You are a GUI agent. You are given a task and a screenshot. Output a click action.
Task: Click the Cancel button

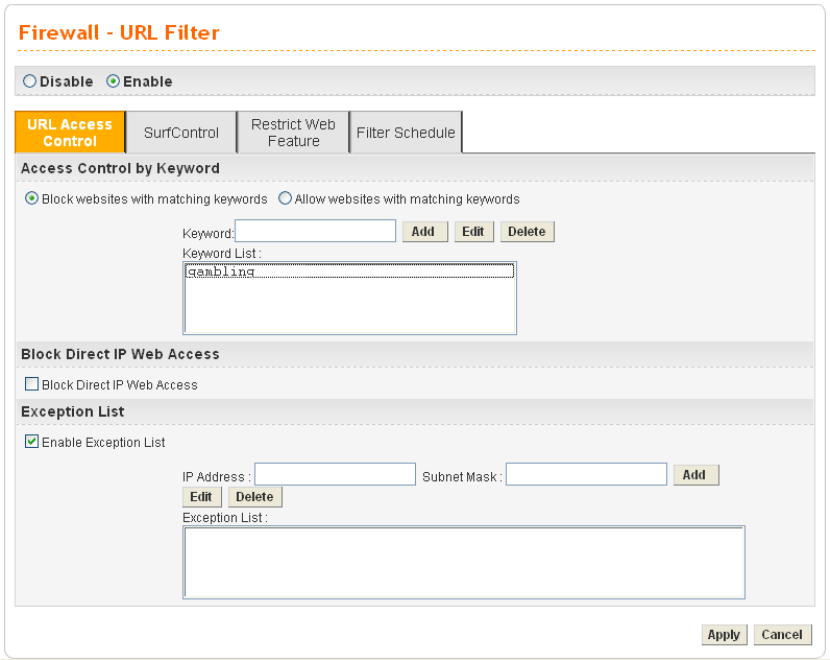781,634
